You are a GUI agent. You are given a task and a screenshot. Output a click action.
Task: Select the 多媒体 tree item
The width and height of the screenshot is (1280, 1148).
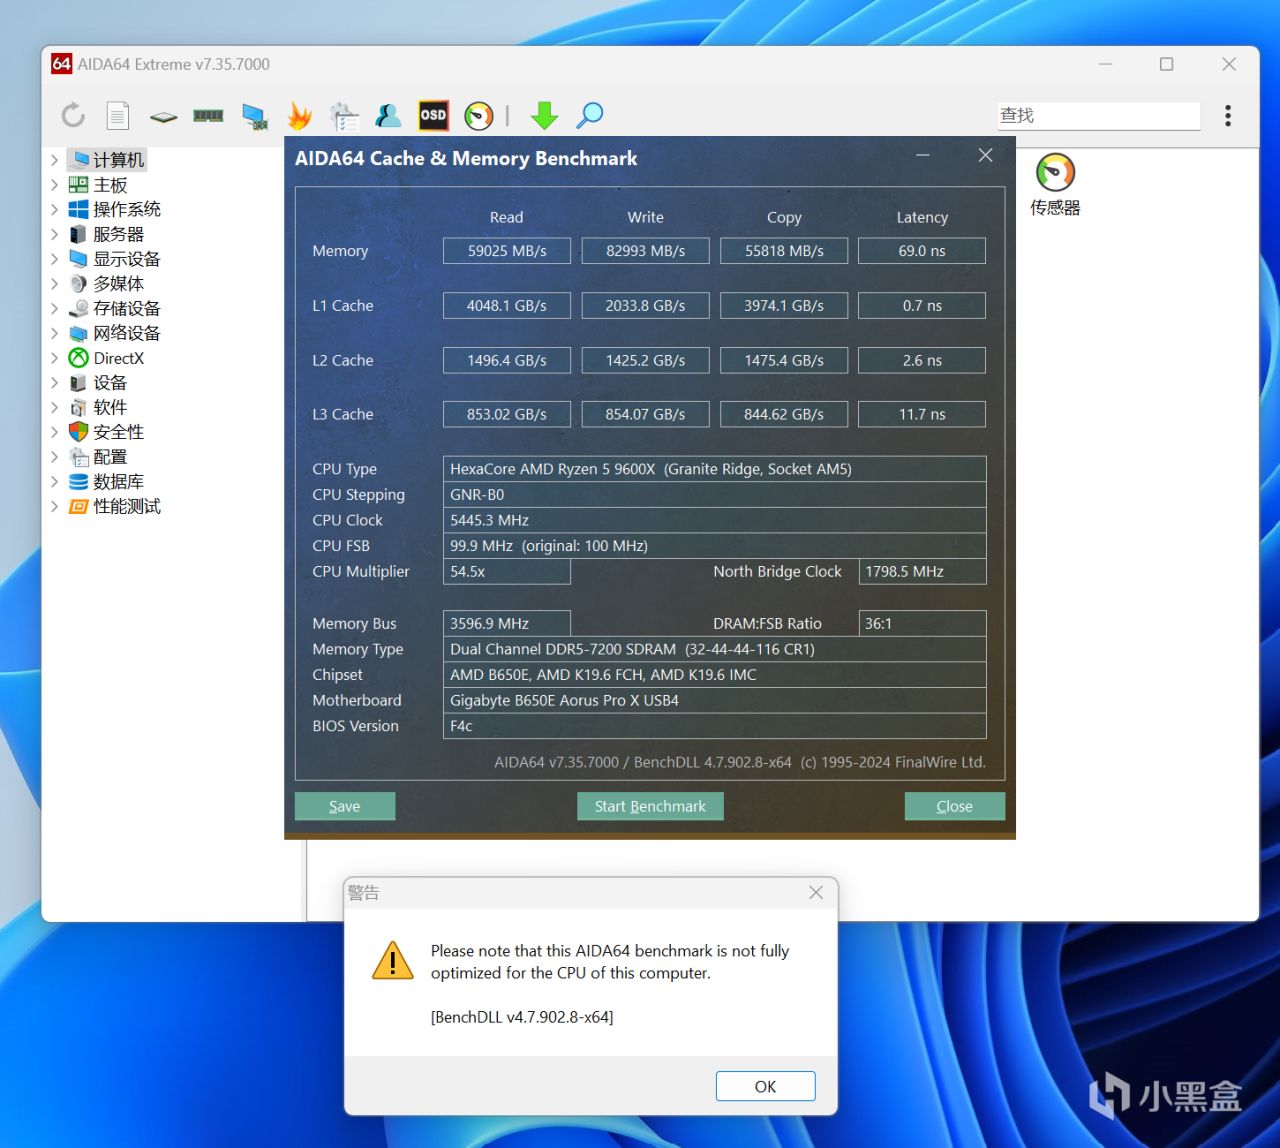click(106, 283)
